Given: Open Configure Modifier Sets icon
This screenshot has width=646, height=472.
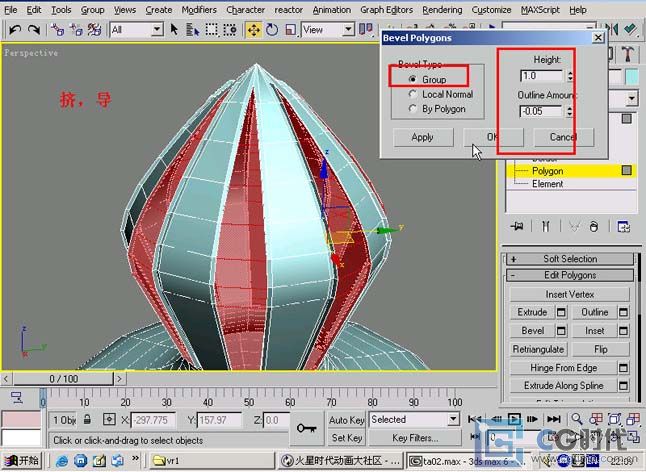Looking at the screenshot, I should coord(623,227).
